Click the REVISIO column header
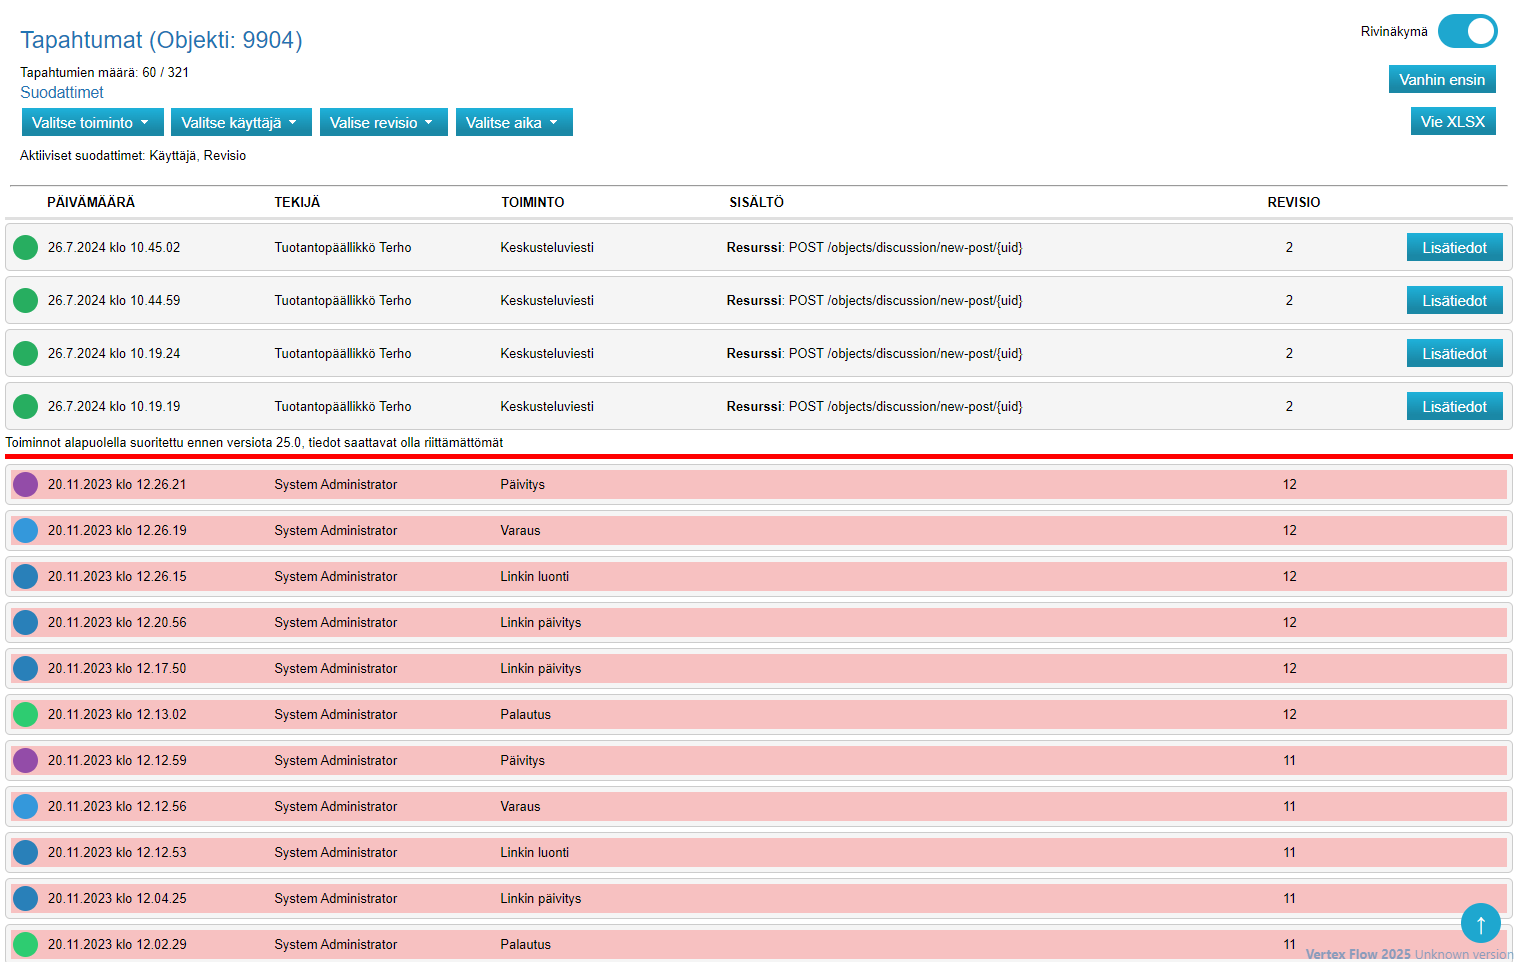The height and width of the screenshot is (962, 1521). (x=1293, y=202)
